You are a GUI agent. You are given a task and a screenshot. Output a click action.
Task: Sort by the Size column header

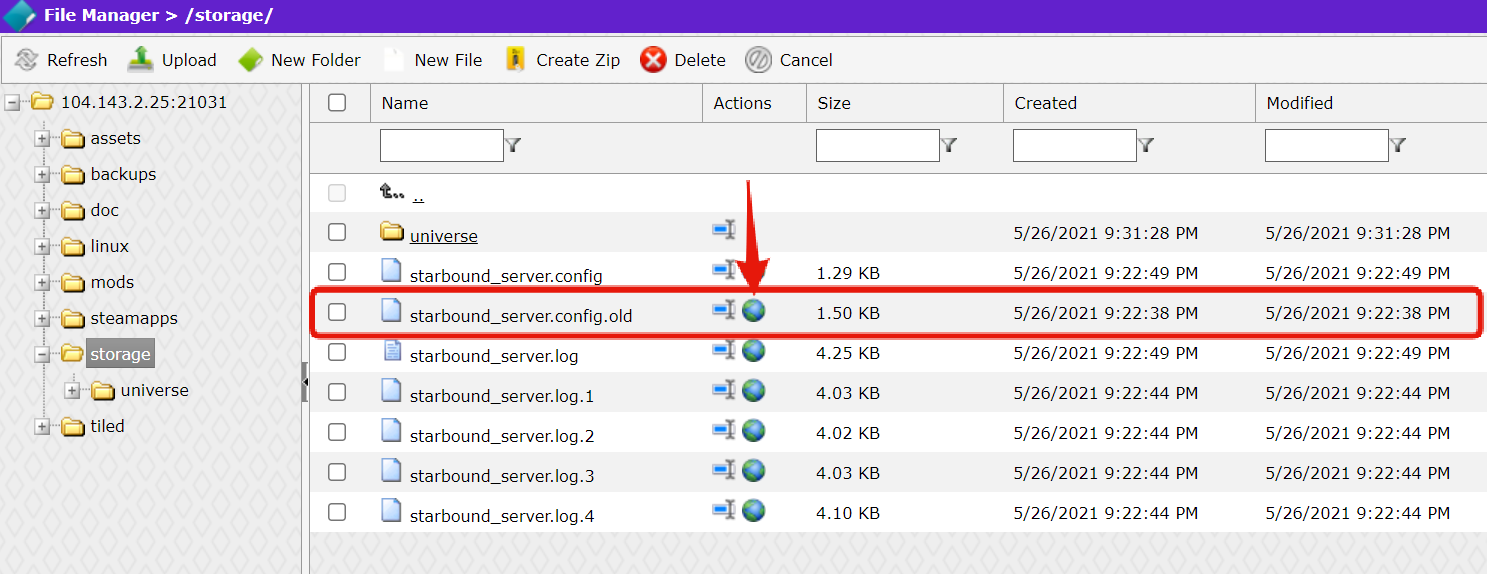click(834, 103)
